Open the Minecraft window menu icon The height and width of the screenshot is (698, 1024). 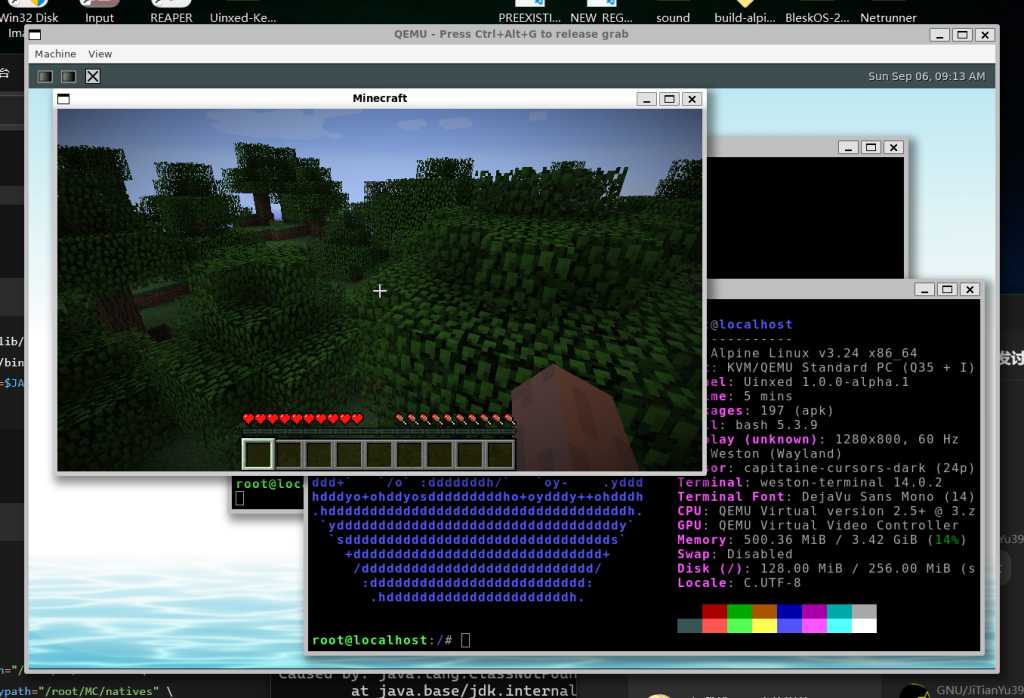pos(63,99)
